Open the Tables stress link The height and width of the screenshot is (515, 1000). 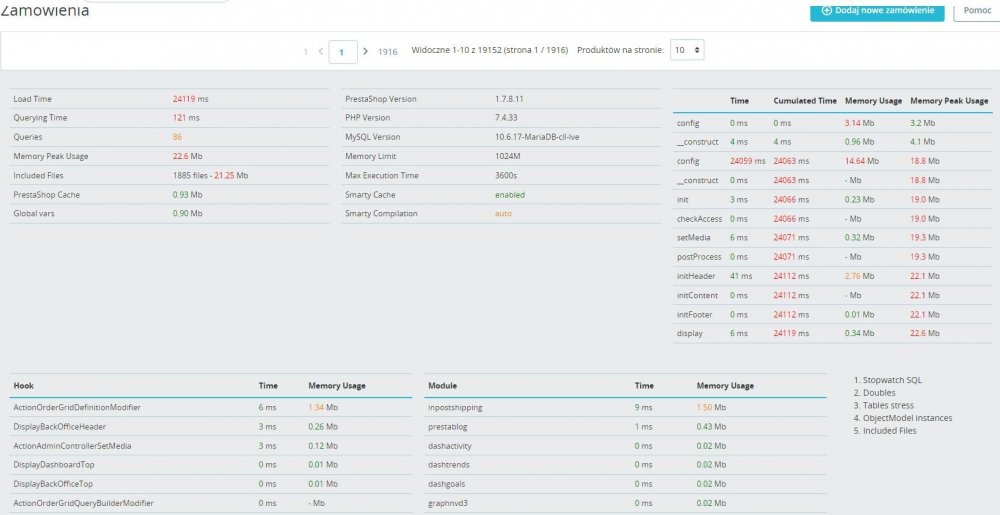pyautogui.click(x=890, y=405)
